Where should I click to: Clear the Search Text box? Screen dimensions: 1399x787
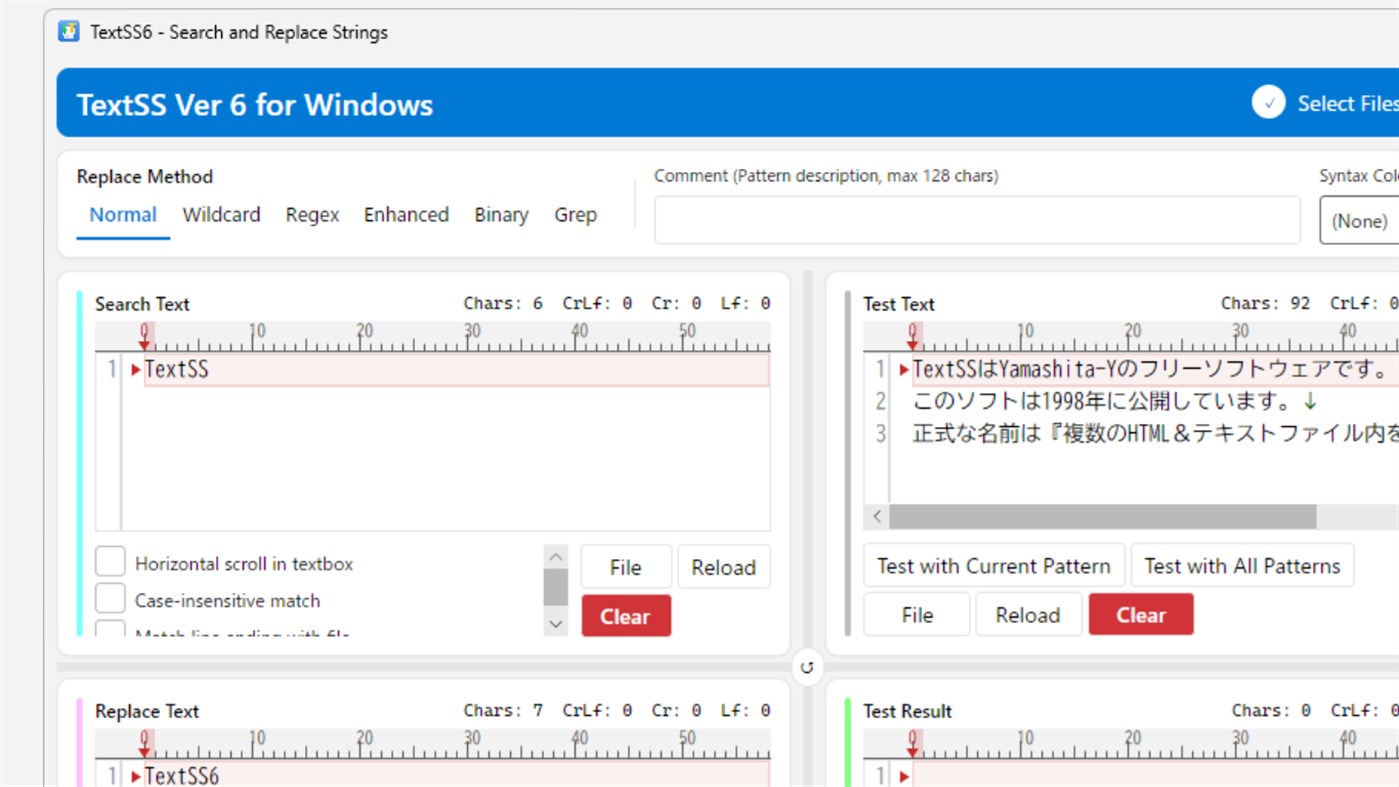(x=626, y=616)
